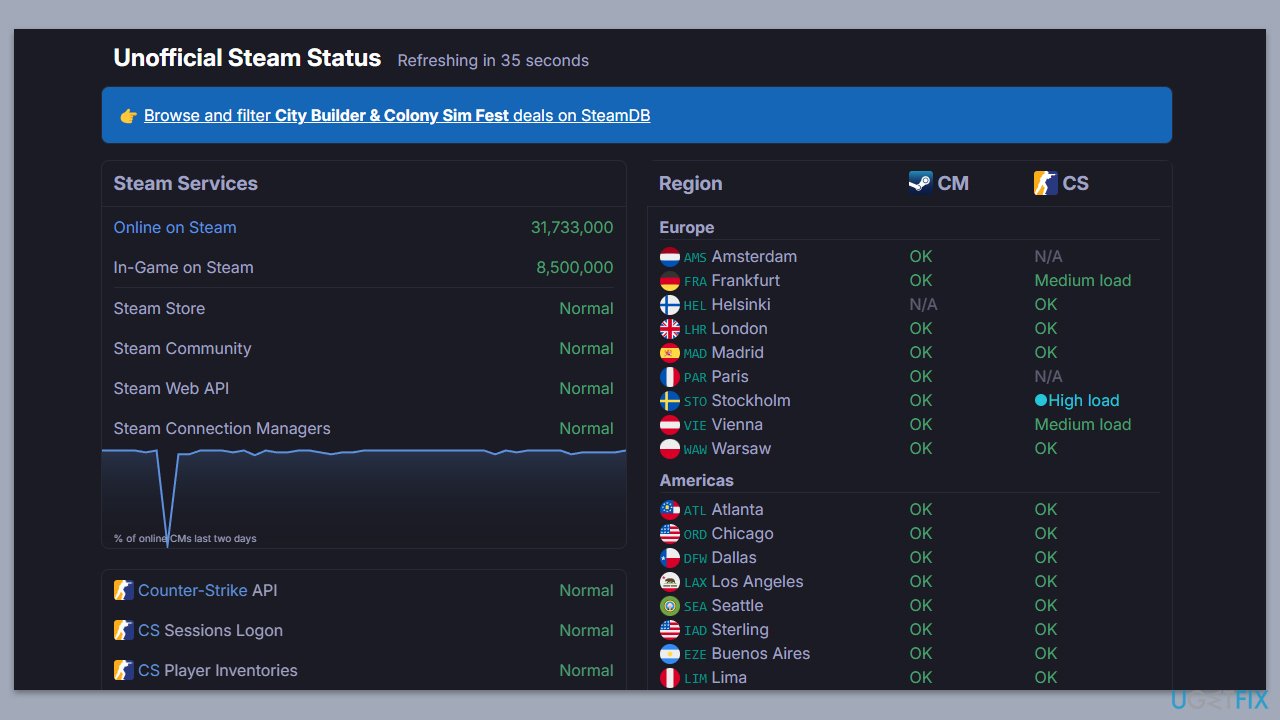This screenshot has width=1280, height=720.
Task: Click the Counter-Strike icon beside CS header
Action: pos(1045,183)
